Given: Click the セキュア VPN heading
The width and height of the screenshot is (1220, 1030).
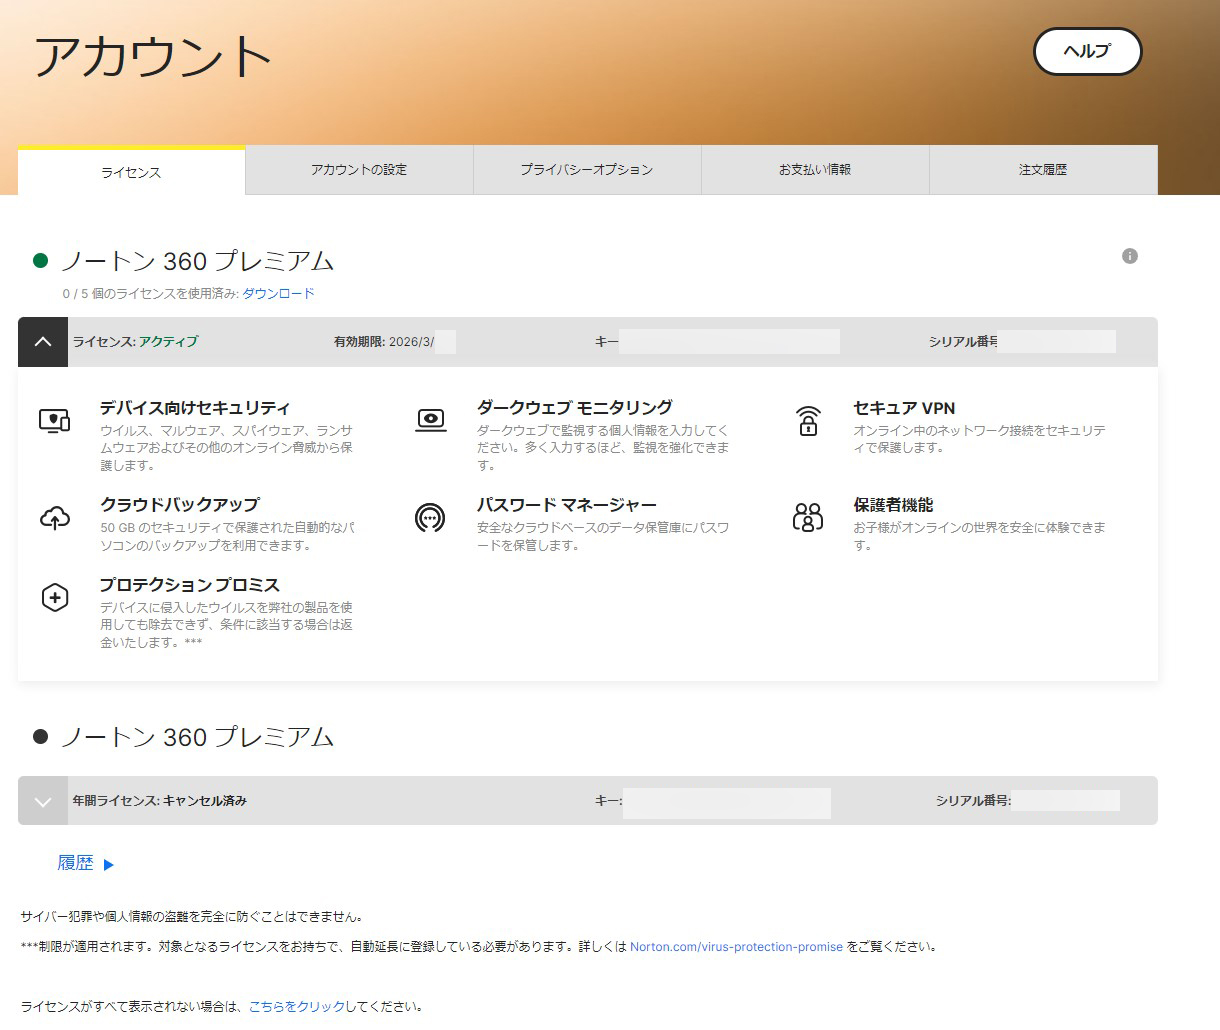Looking at the screenshot, I should (x=904, y=408).
